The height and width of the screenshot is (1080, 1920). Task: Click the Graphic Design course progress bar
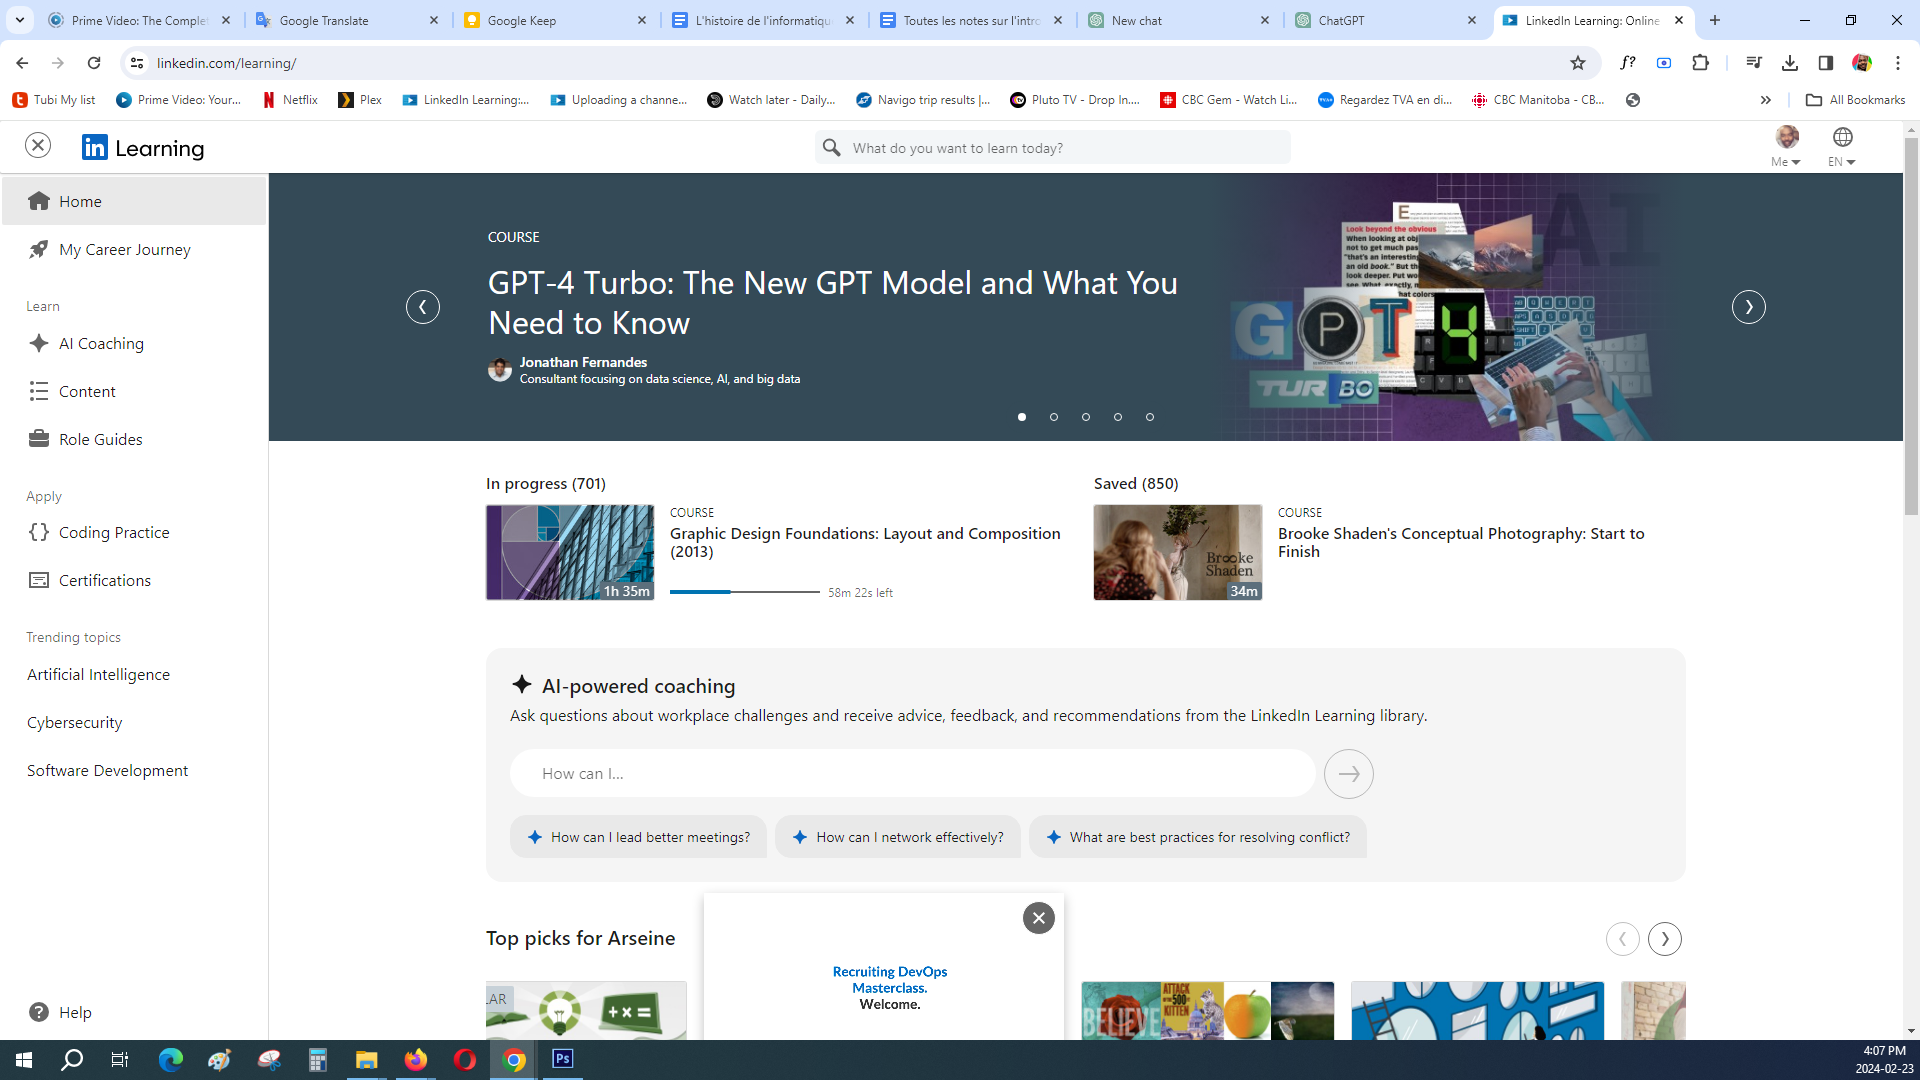pyautogui.click(x=744, y=592)
